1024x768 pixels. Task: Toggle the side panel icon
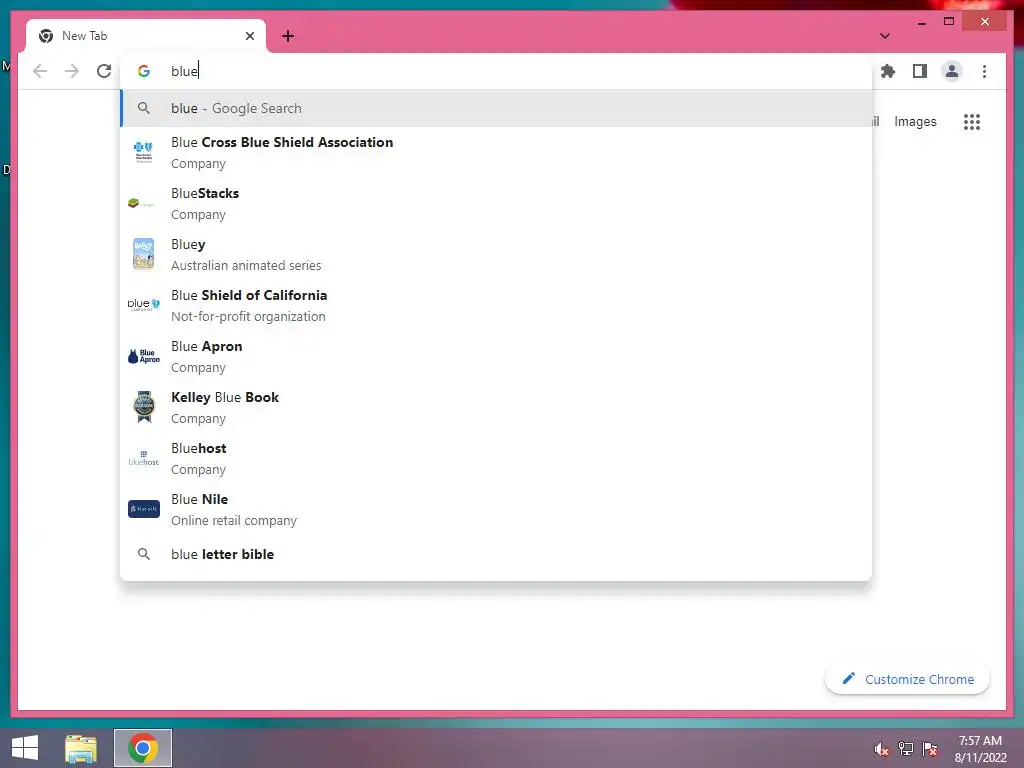pyautogui.click(x=920, y=71)
